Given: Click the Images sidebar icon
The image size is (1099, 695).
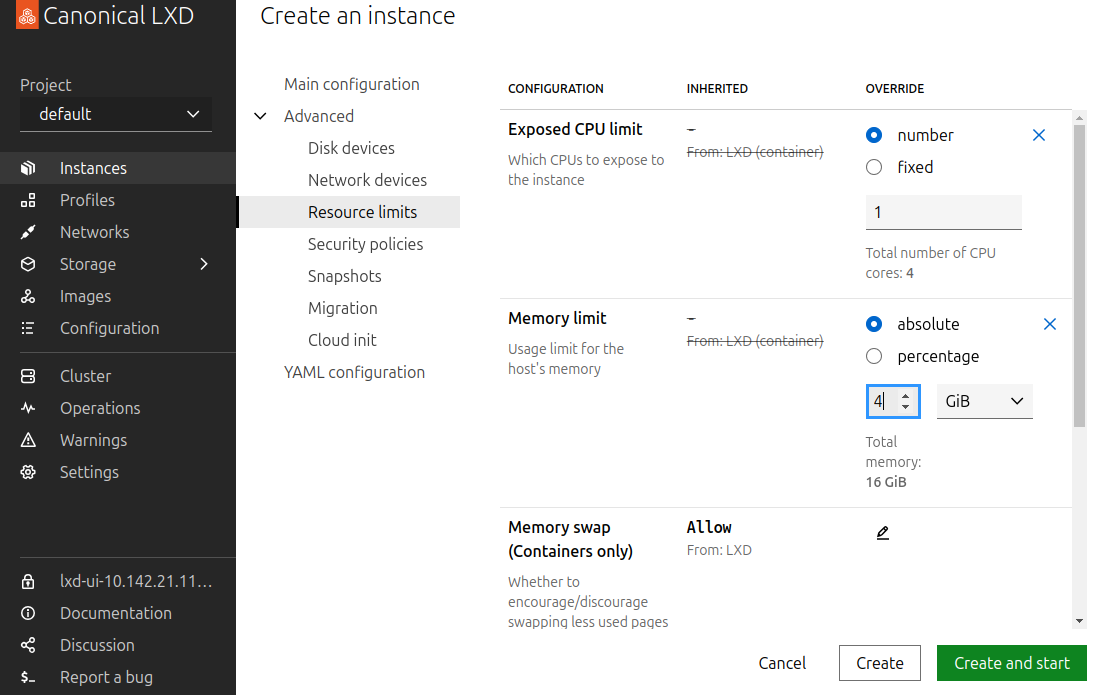Looking at the screenshot, I should tap(28, 296).
